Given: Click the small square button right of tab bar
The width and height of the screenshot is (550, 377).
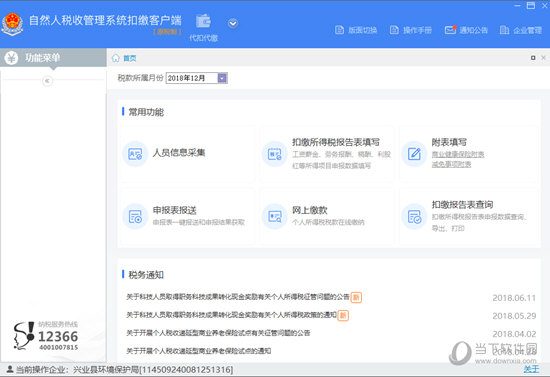Looking at the screenshot, I should (x=533, y=58).
